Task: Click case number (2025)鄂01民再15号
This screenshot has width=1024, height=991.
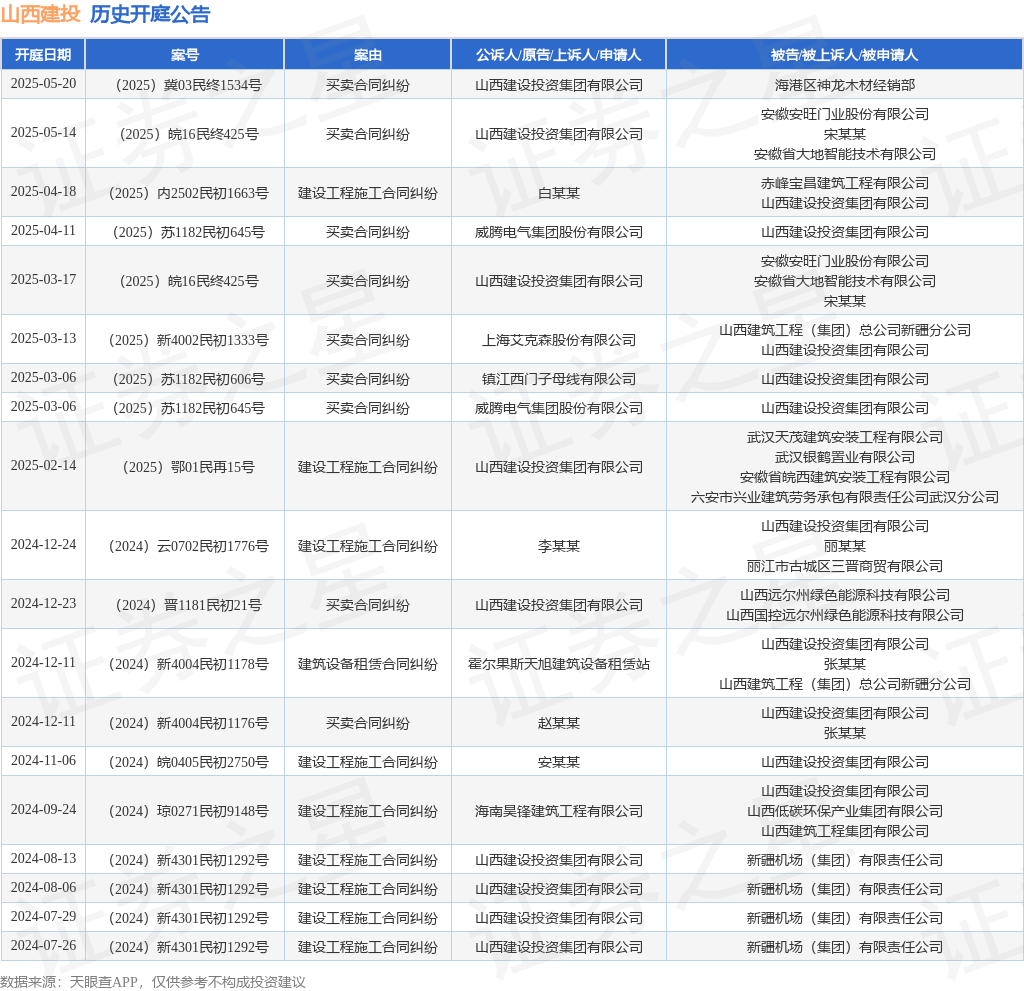Action: pos(189,467)
